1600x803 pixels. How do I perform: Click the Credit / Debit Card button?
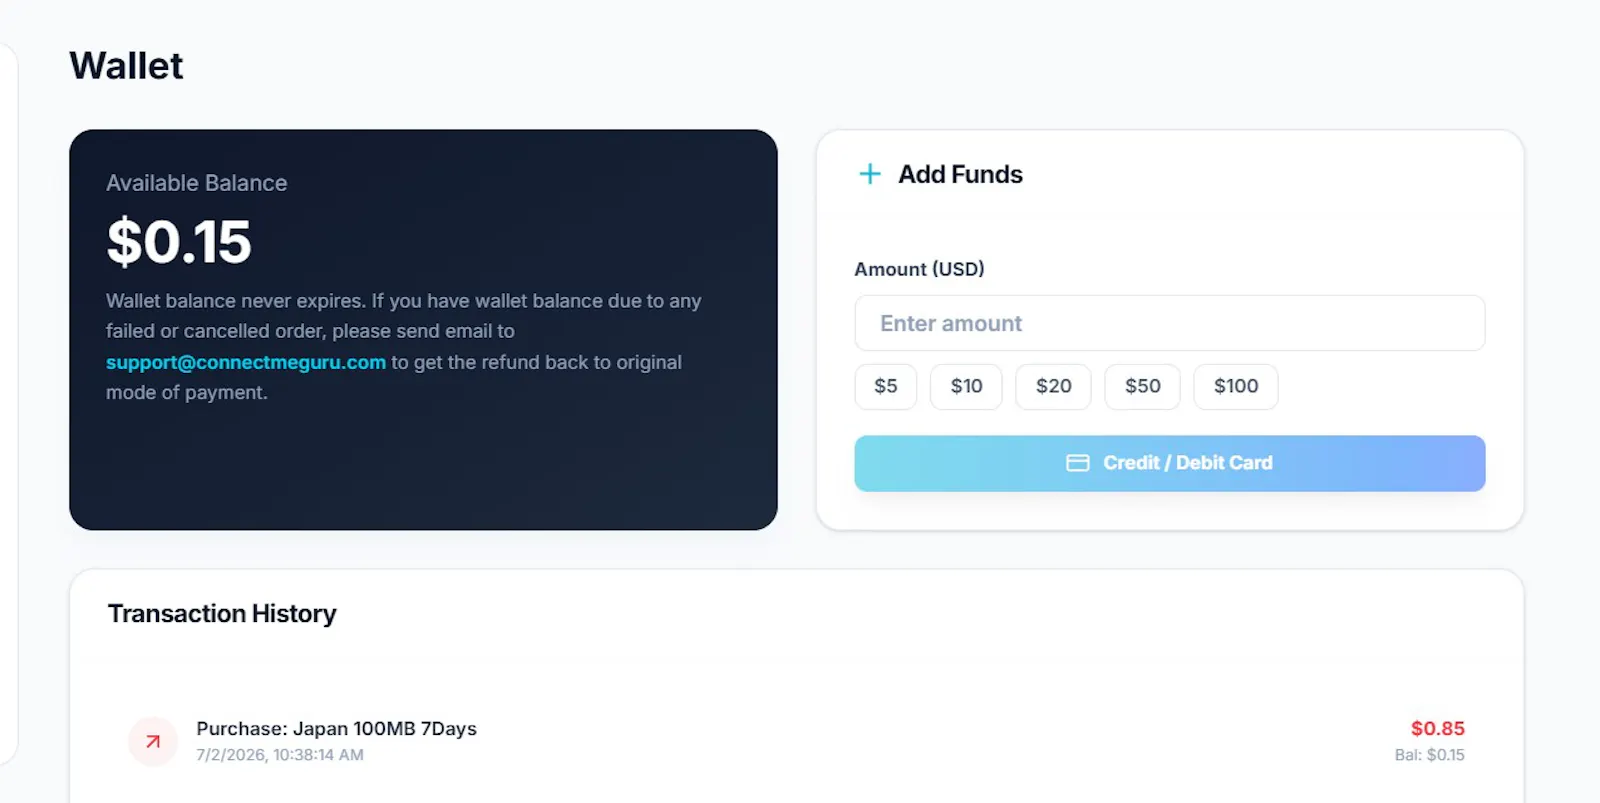[1170, 463]
